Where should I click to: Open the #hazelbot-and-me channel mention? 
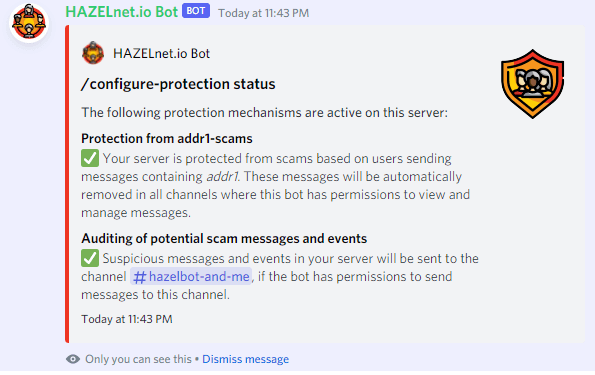191,277
